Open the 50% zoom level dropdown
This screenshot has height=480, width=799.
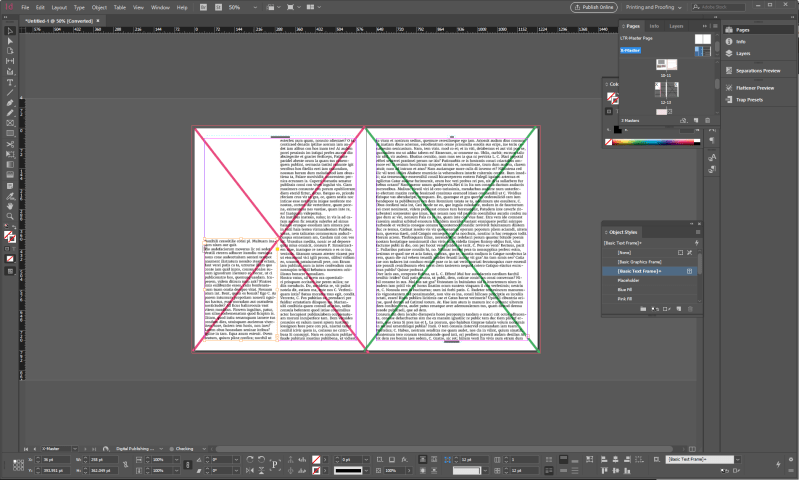pos(255,8)
